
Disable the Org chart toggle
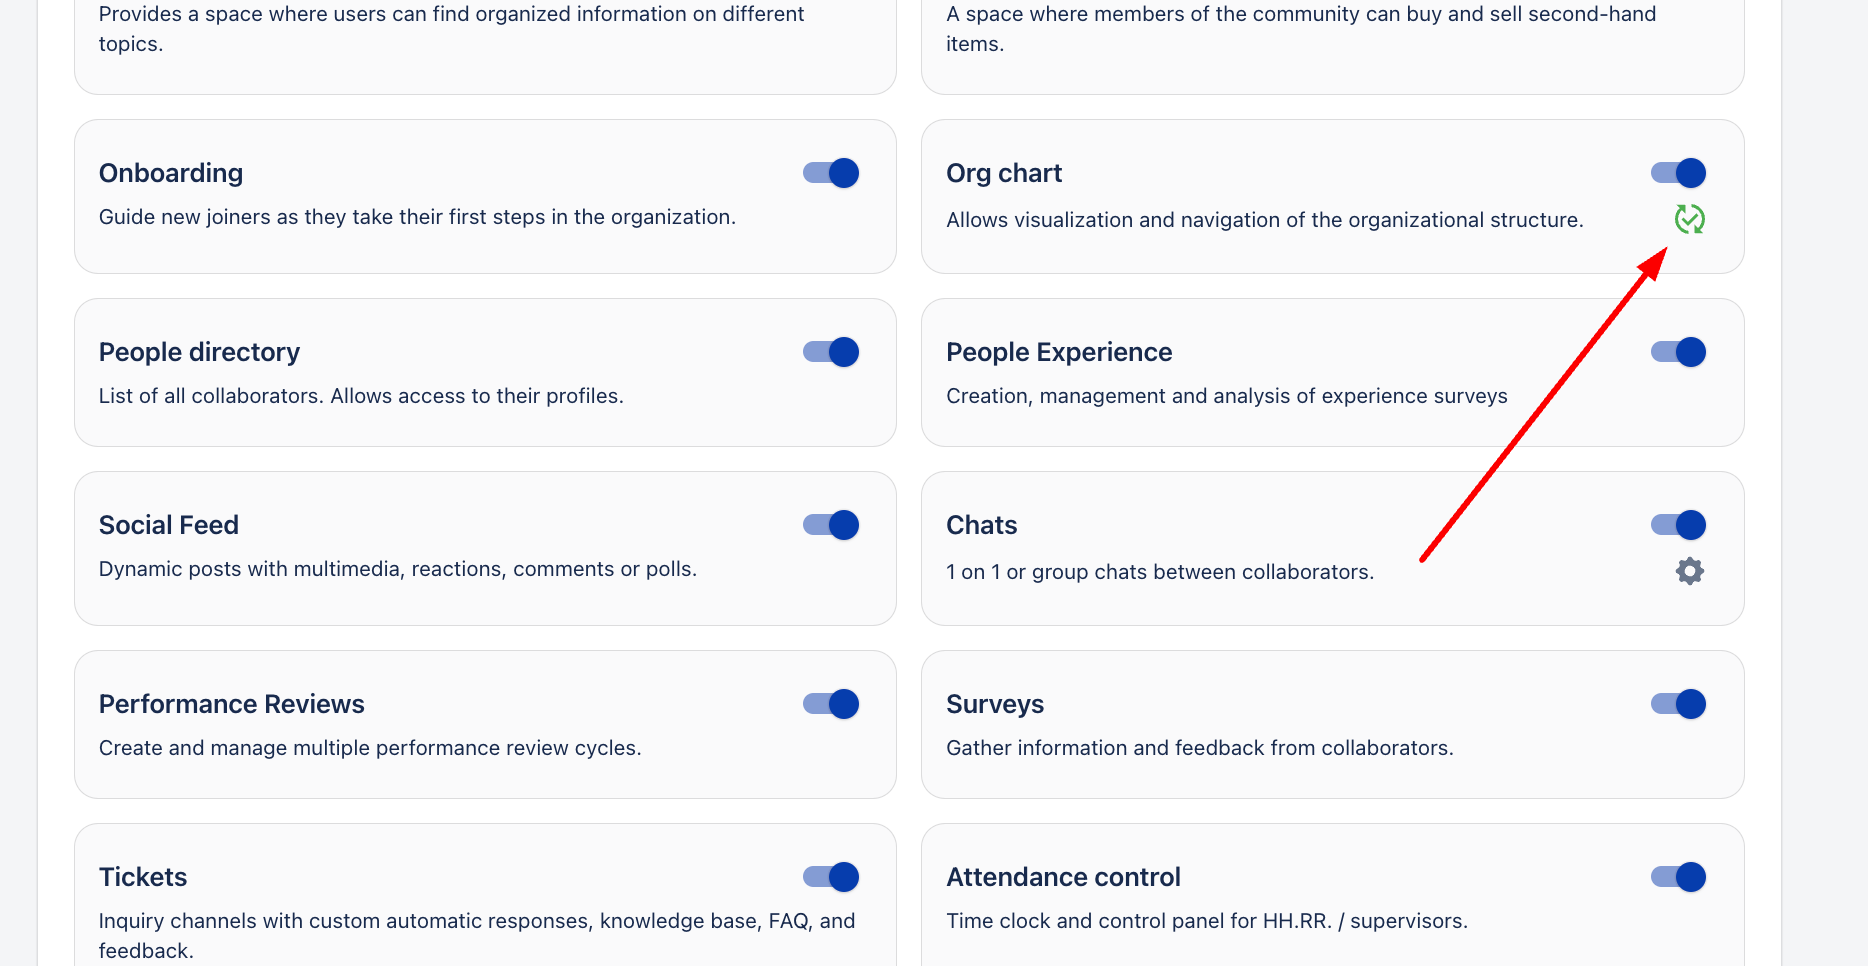[1678, 173]
